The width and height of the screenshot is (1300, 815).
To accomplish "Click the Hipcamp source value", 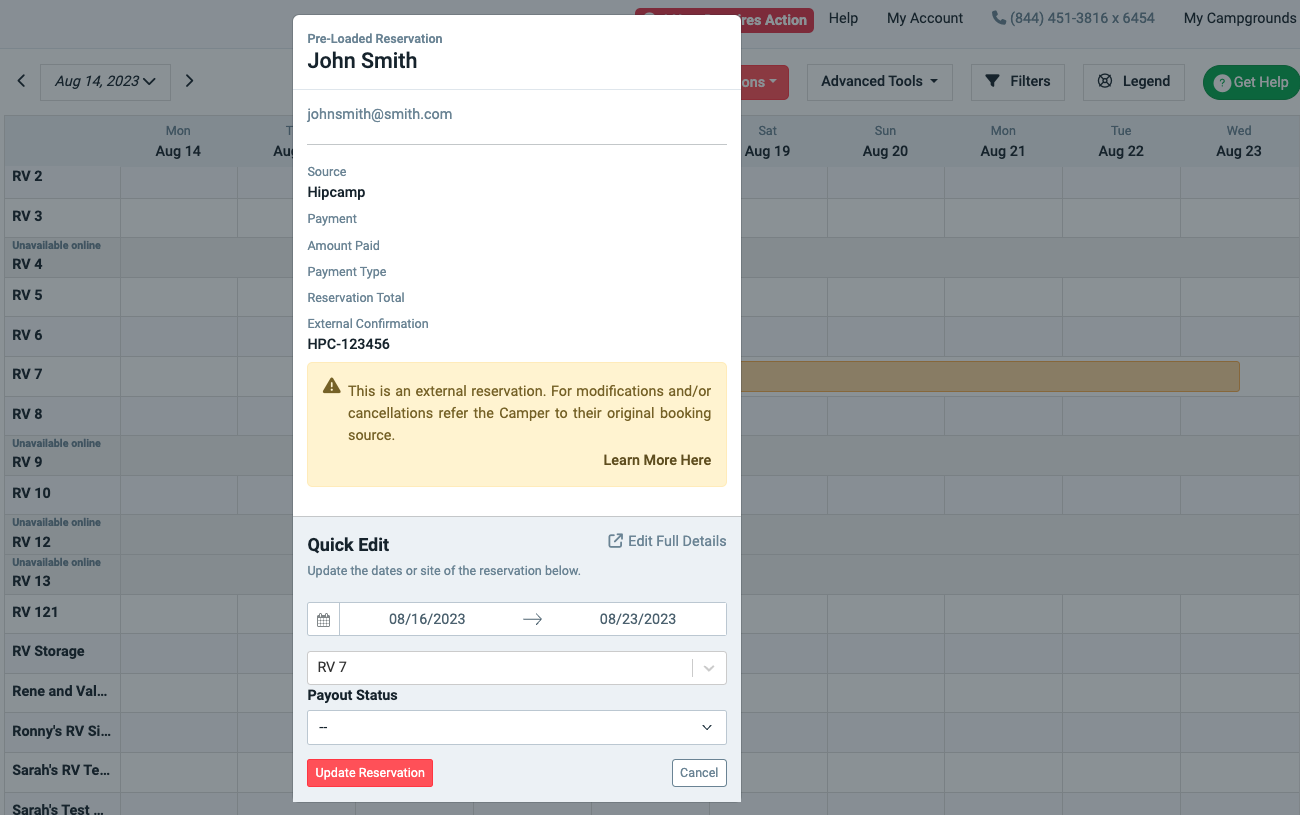I will pyautogui.click(x=336, y=192).
